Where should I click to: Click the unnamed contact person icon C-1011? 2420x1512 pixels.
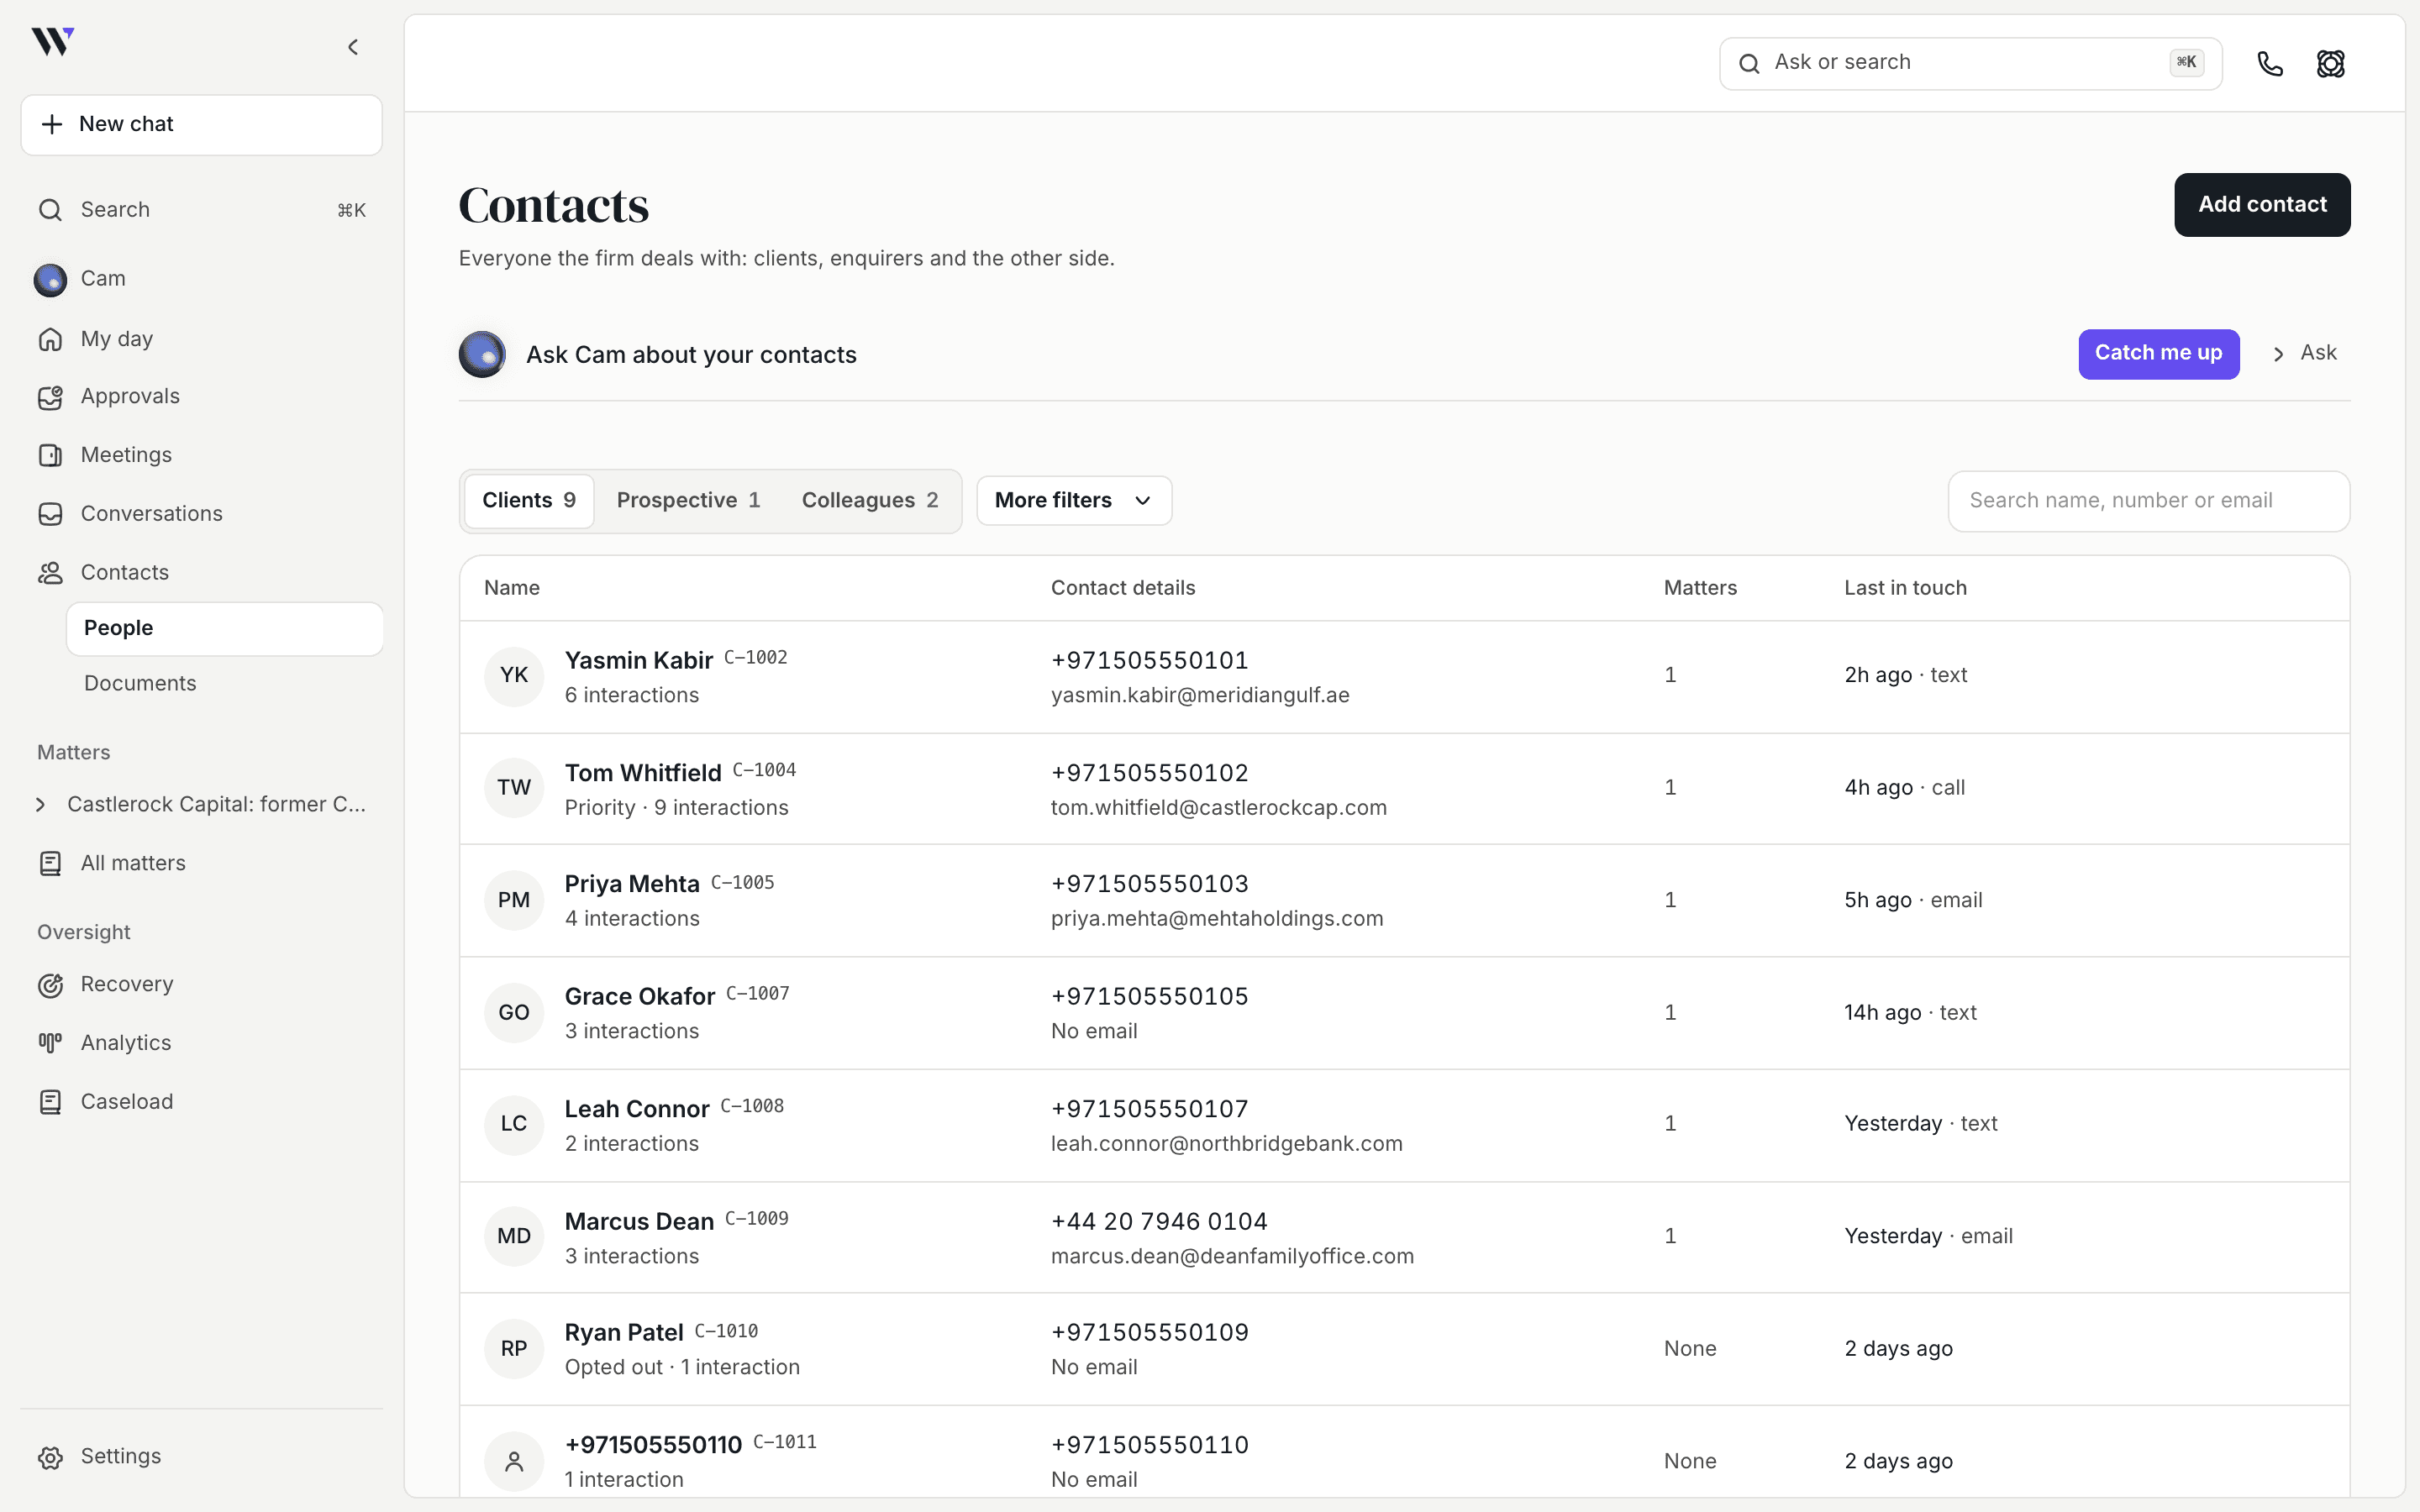tap(514, 1462)
